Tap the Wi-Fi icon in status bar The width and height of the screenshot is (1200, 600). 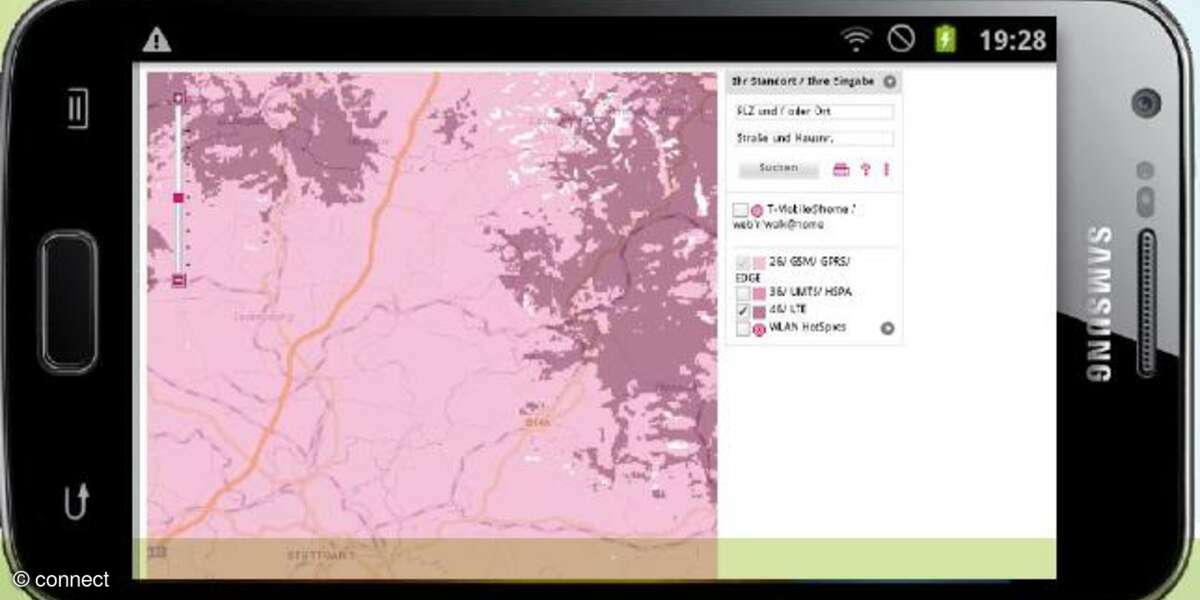[856, 40]
